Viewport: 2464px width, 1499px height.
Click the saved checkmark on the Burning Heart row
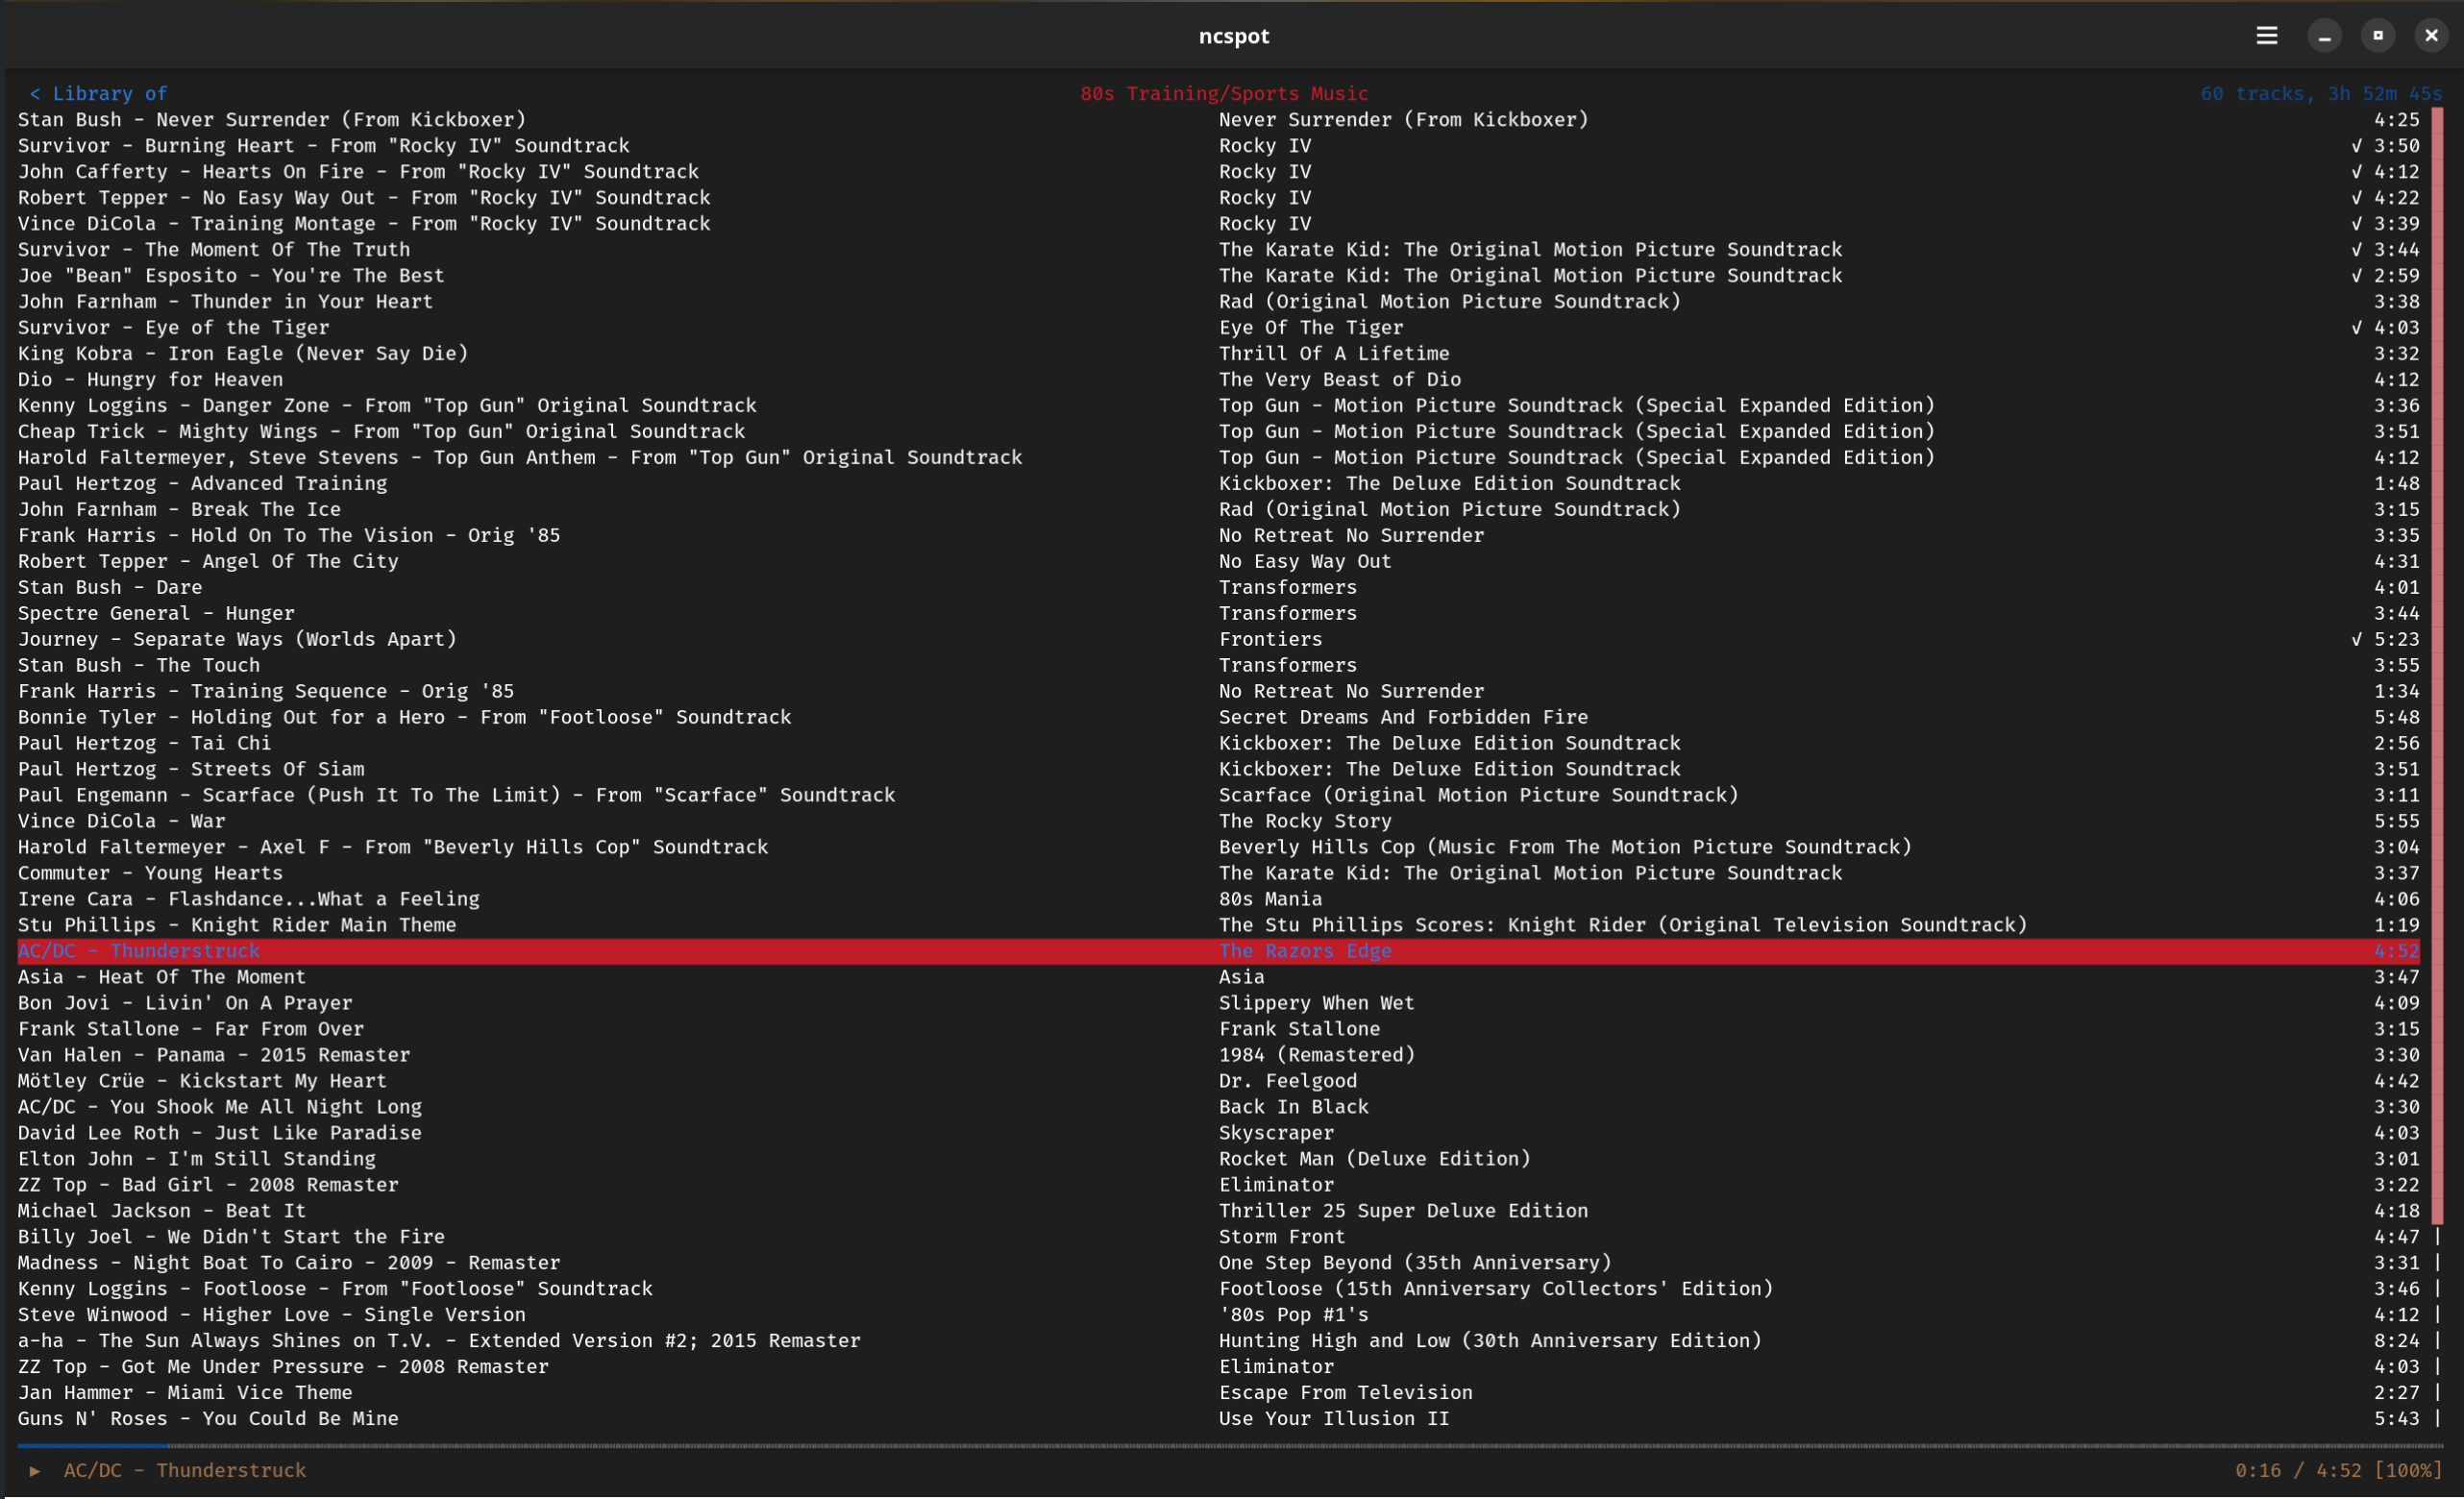(x=2357, y=146)
